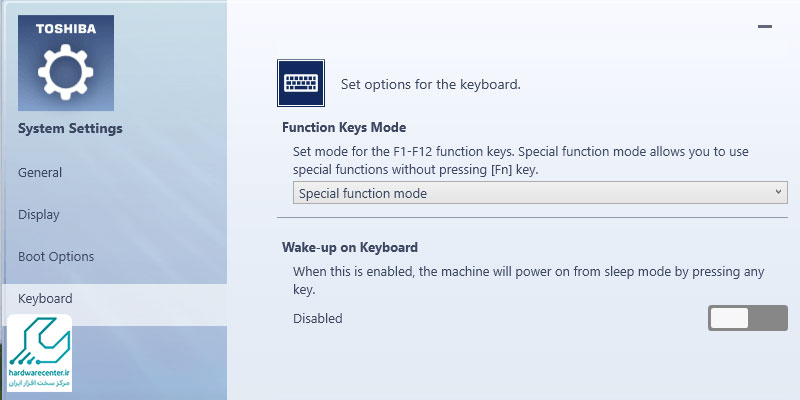Click the Wake-up on Keyboard heading
The image size is (800, 400).
(x=350, y=247)
